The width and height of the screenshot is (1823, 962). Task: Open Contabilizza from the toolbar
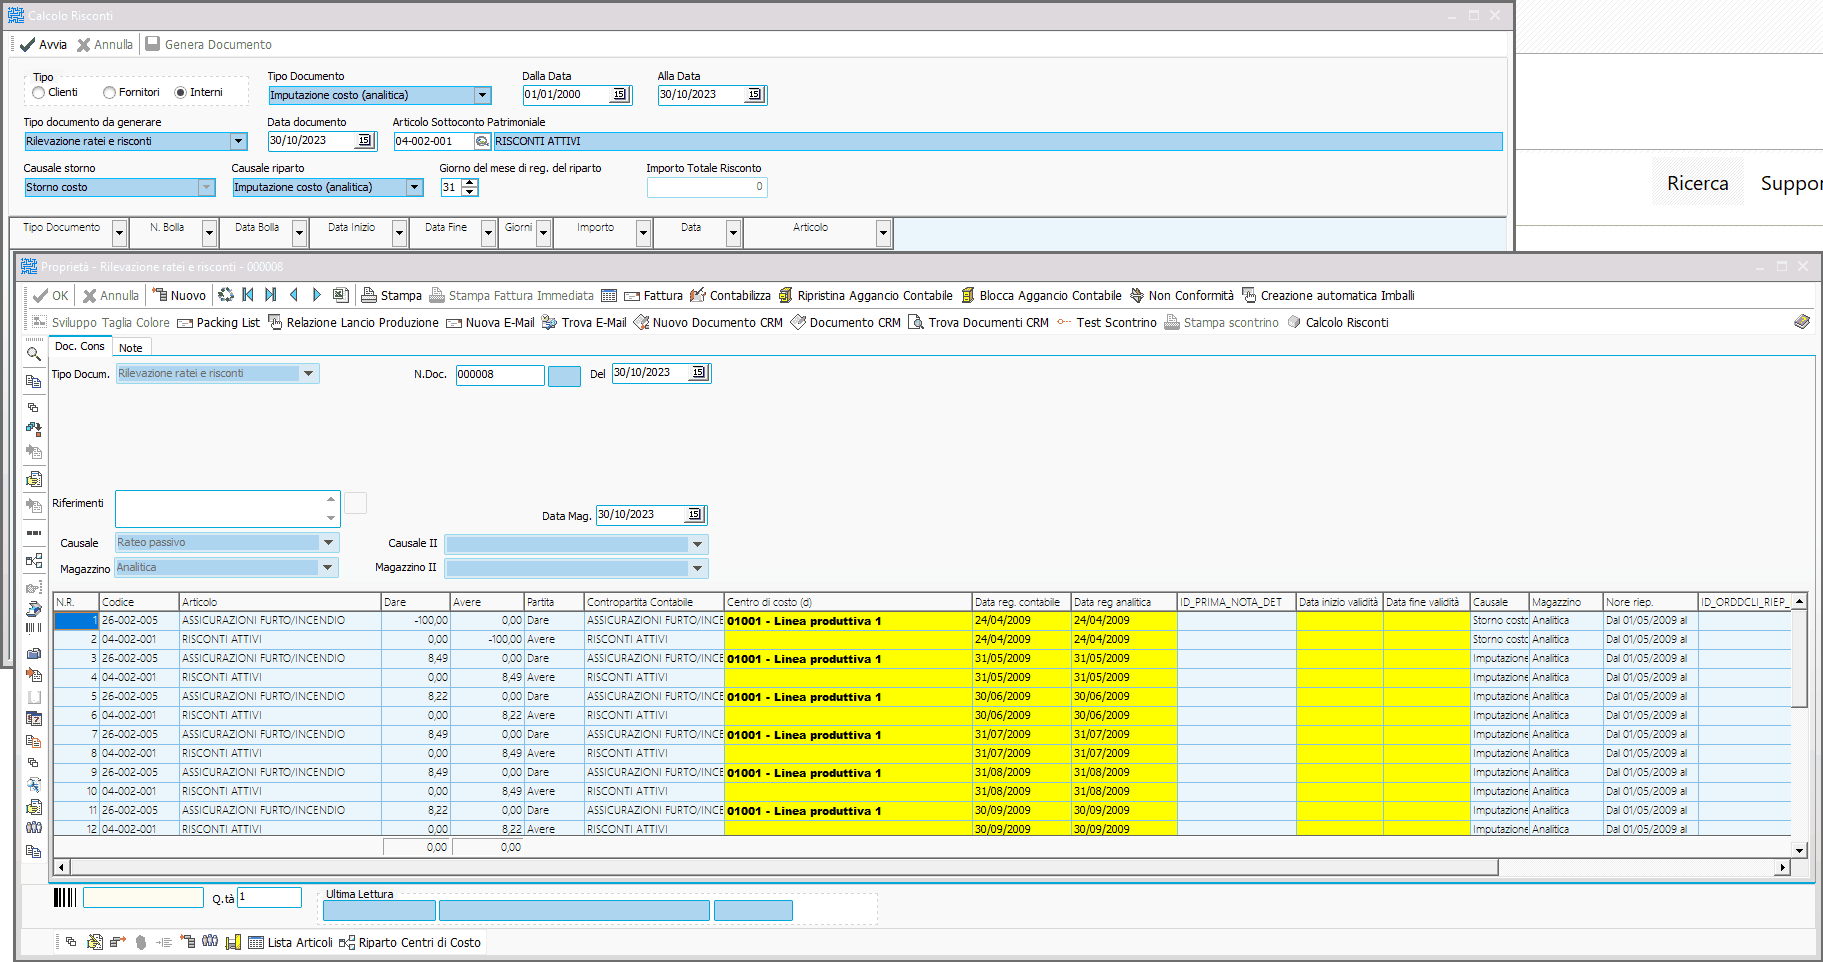[x=730, y=295]
